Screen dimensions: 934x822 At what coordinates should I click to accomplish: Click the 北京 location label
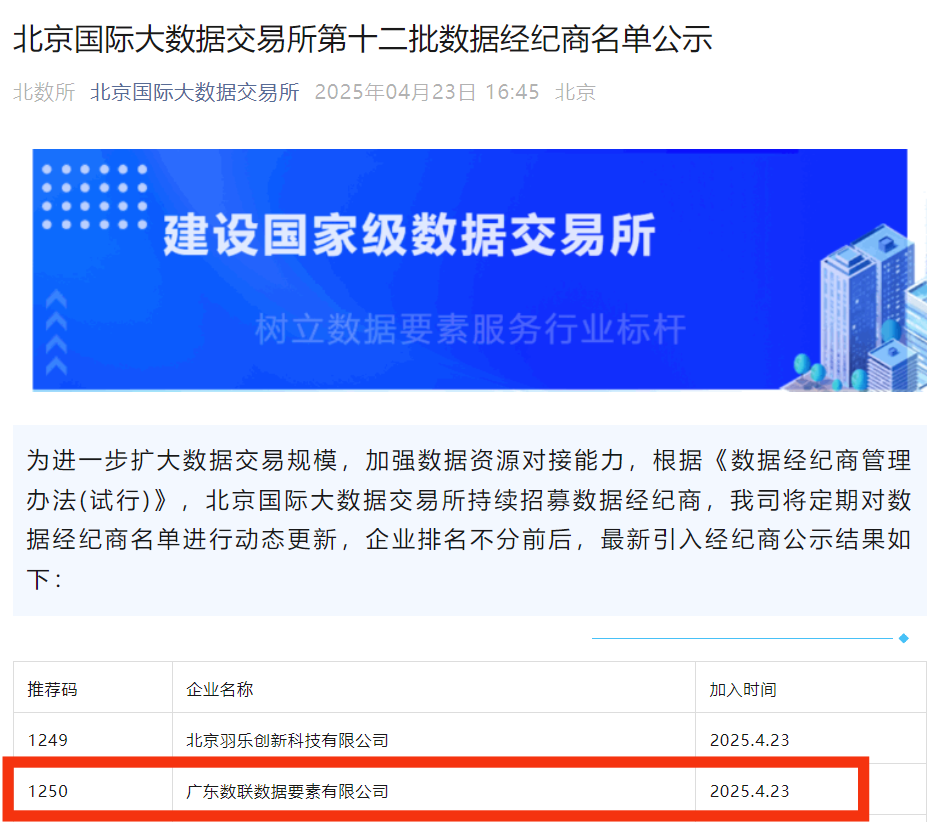575,93
